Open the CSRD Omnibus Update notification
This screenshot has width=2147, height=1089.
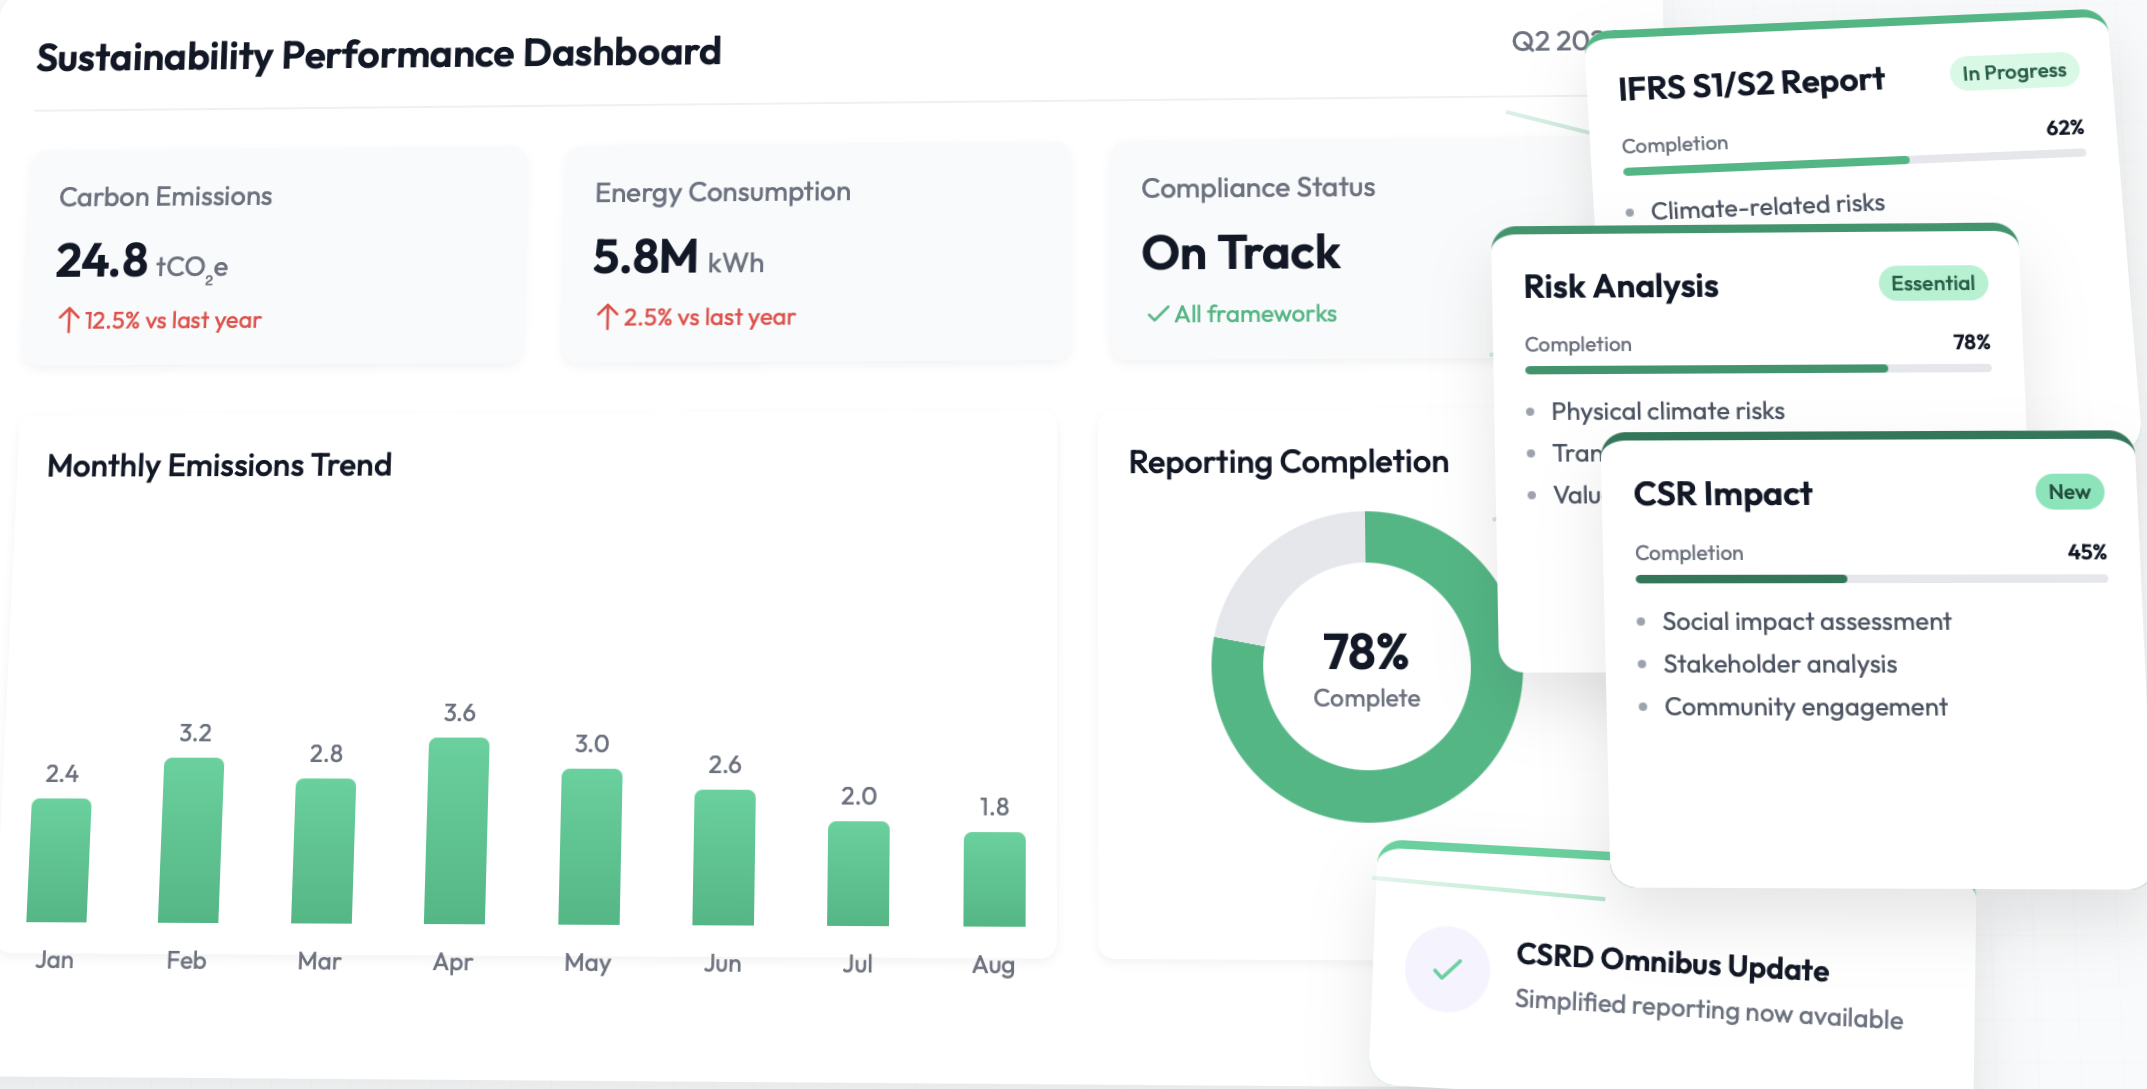[x=1671, y=967]
